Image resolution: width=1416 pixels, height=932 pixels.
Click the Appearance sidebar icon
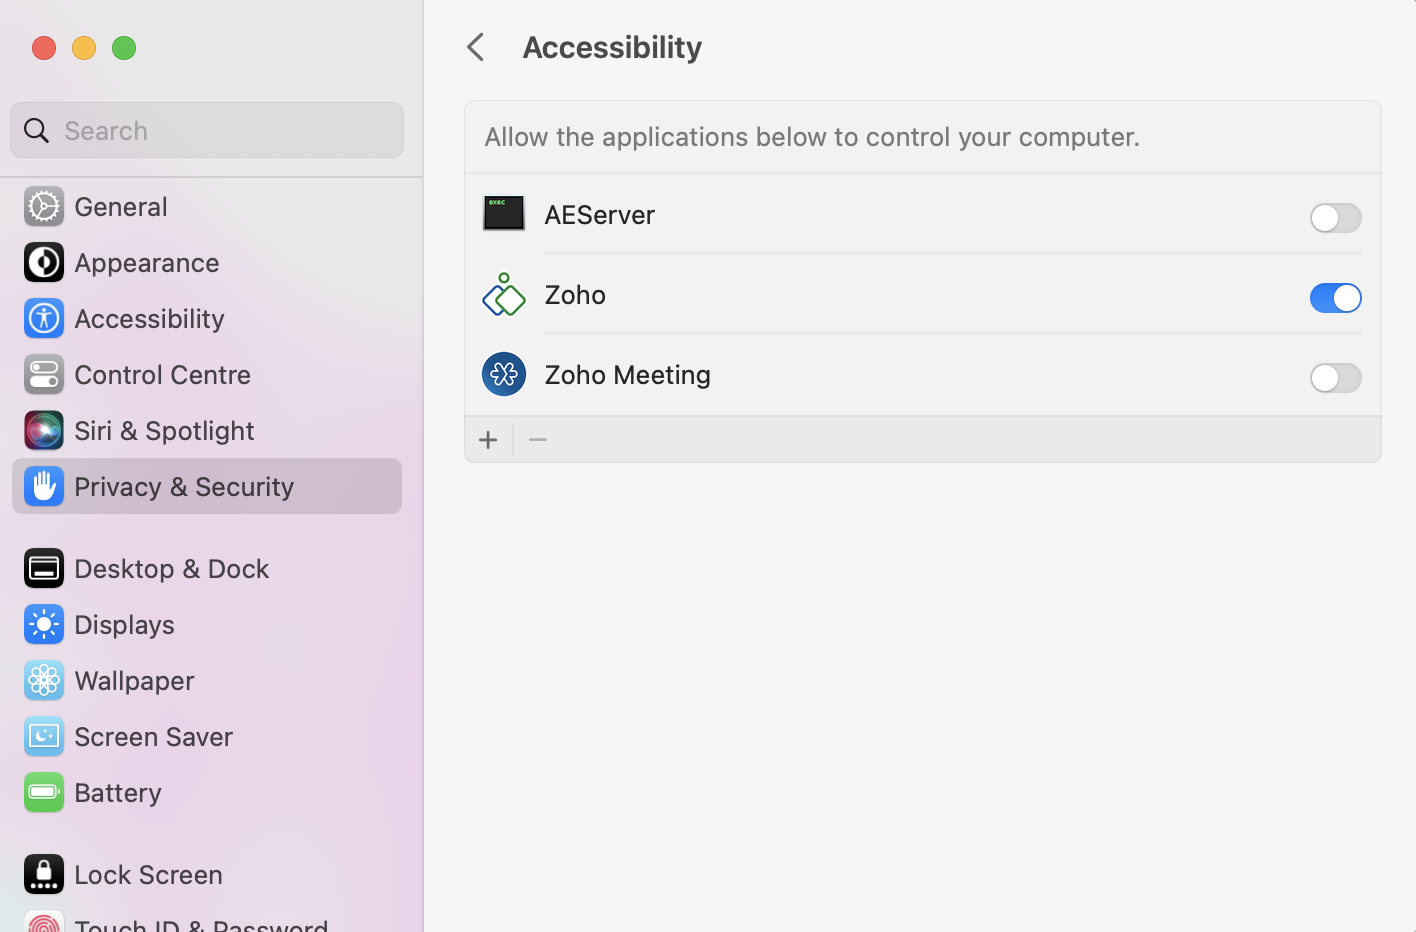(44, 263)
